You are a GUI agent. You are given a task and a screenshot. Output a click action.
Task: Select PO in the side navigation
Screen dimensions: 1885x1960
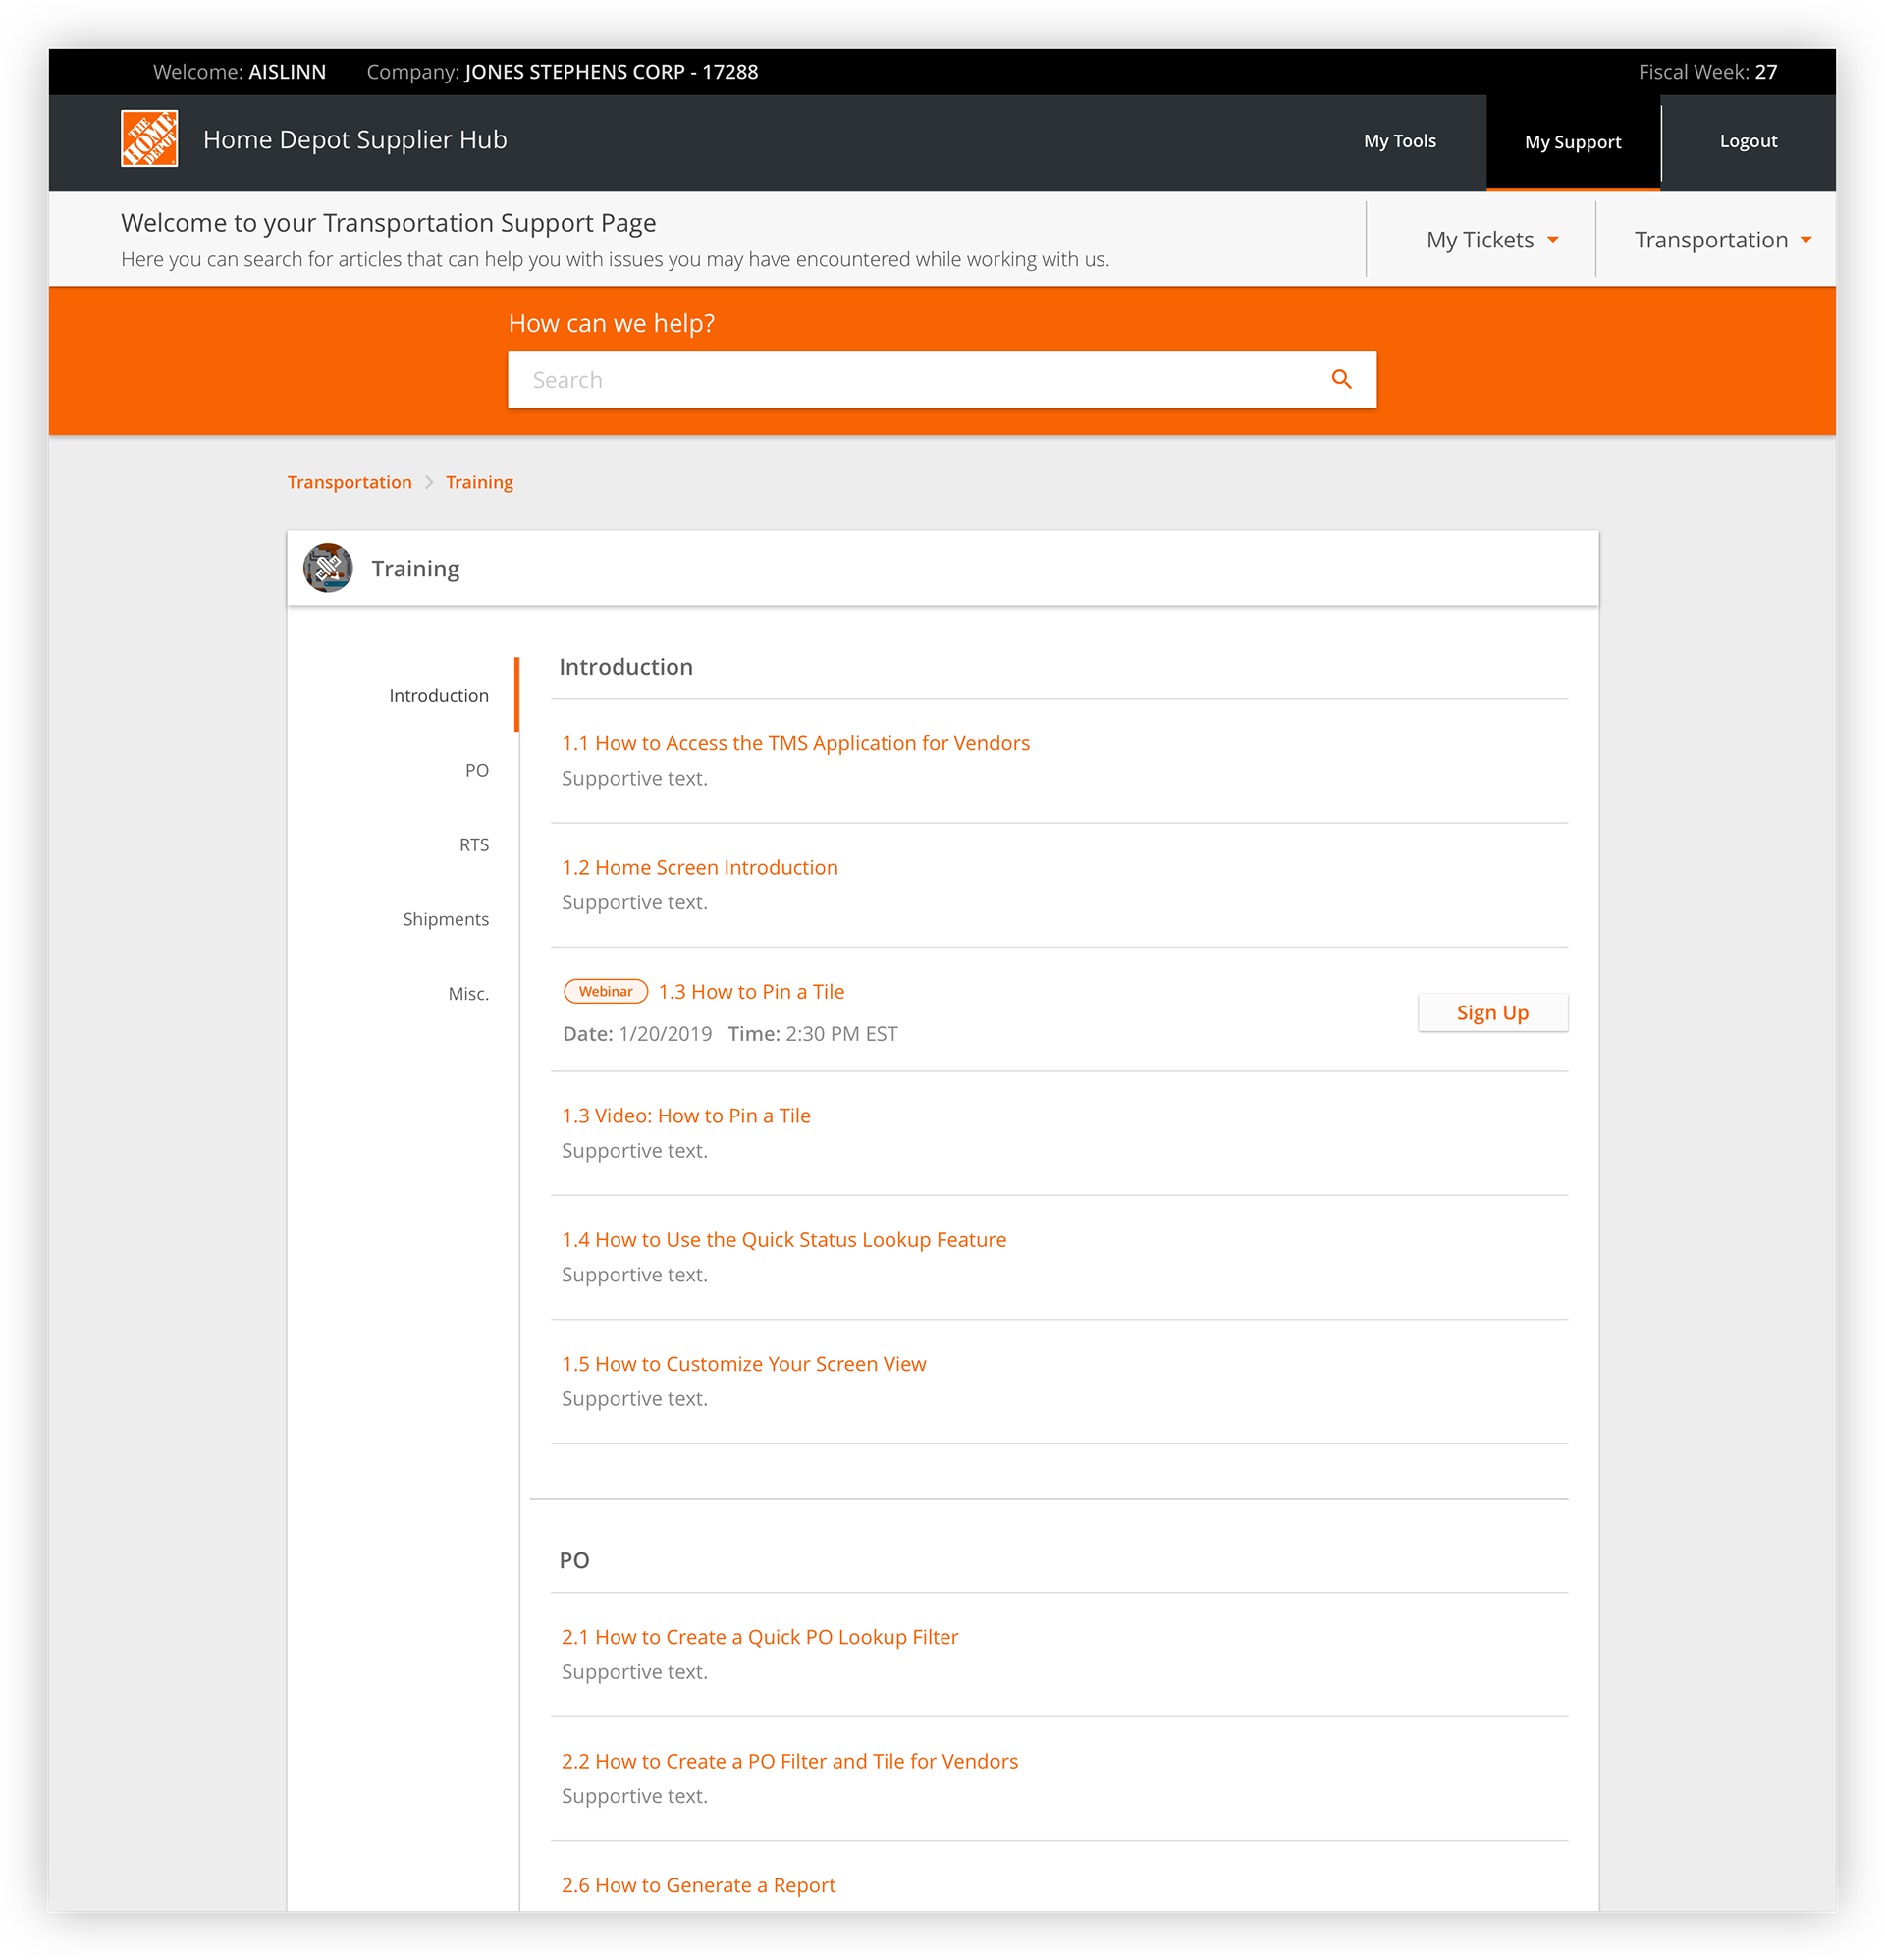[x=476, y=771]
